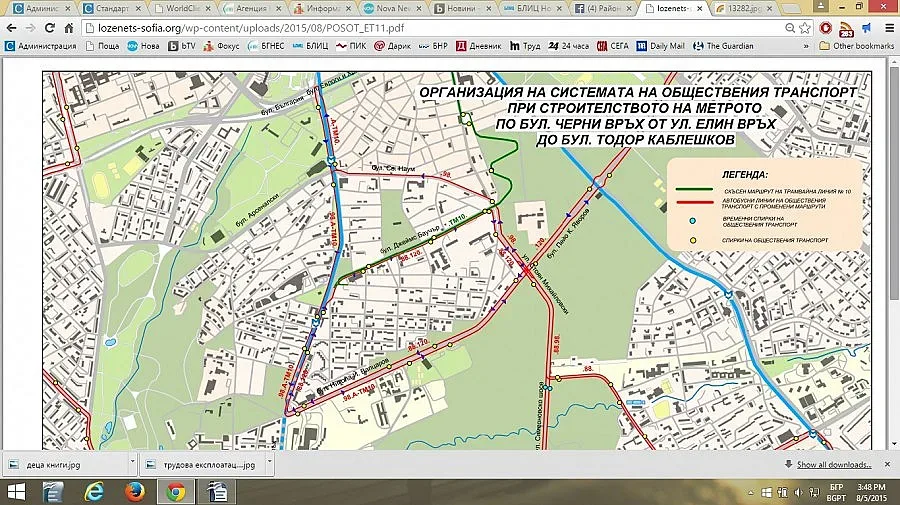Launch Internet Explorer from the taskbar
This screenshot has height=505, width=900.
(x=95, y=491)
